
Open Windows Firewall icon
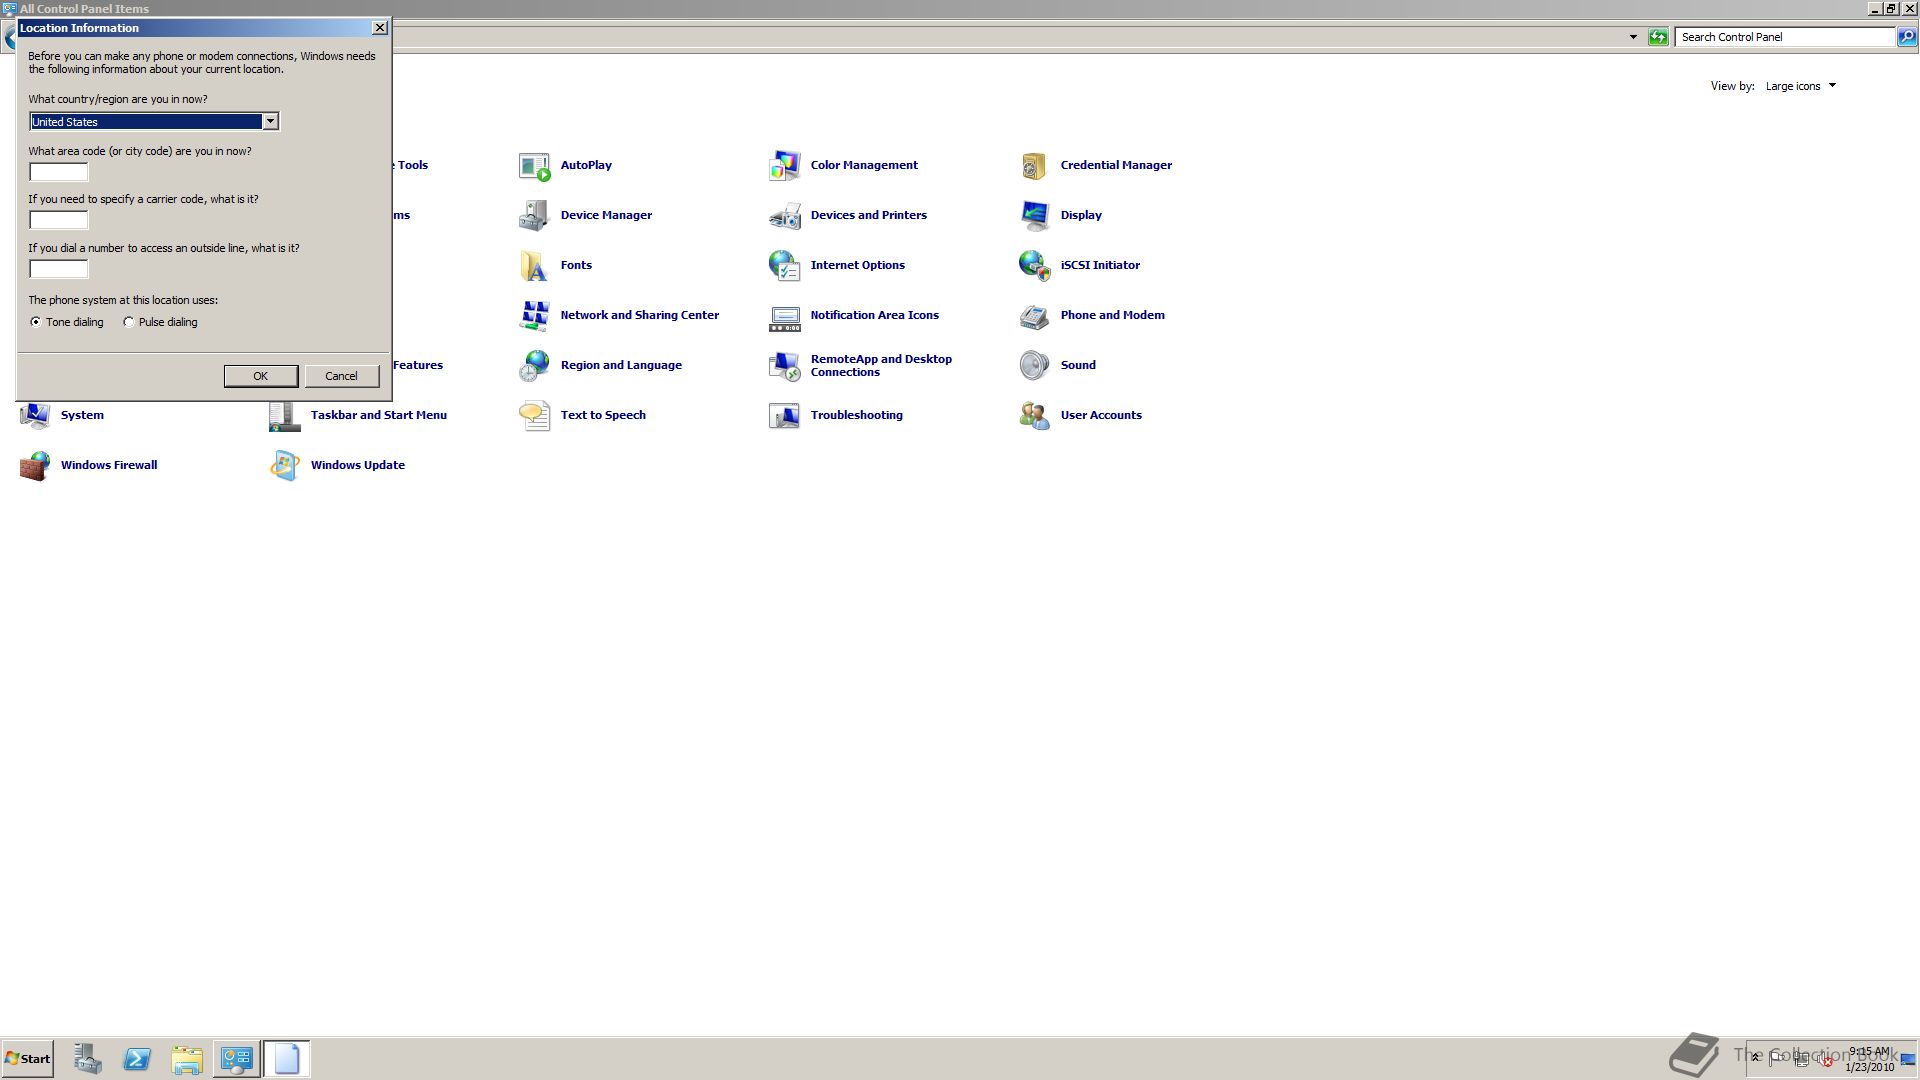[35, 466]
